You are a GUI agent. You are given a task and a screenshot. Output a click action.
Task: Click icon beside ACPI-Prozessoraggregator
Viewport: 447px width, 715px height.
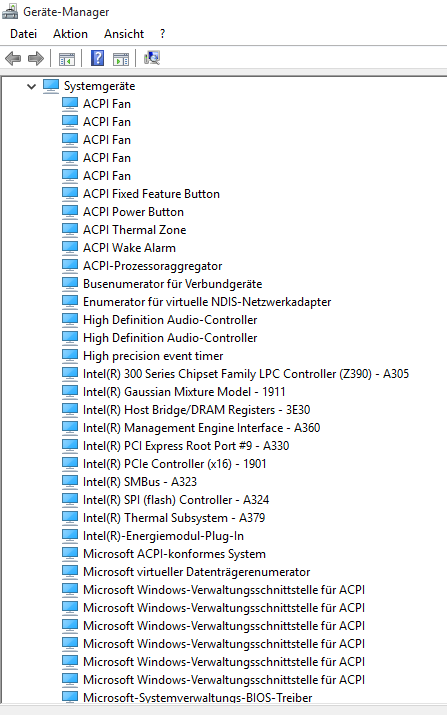point(70,266)
